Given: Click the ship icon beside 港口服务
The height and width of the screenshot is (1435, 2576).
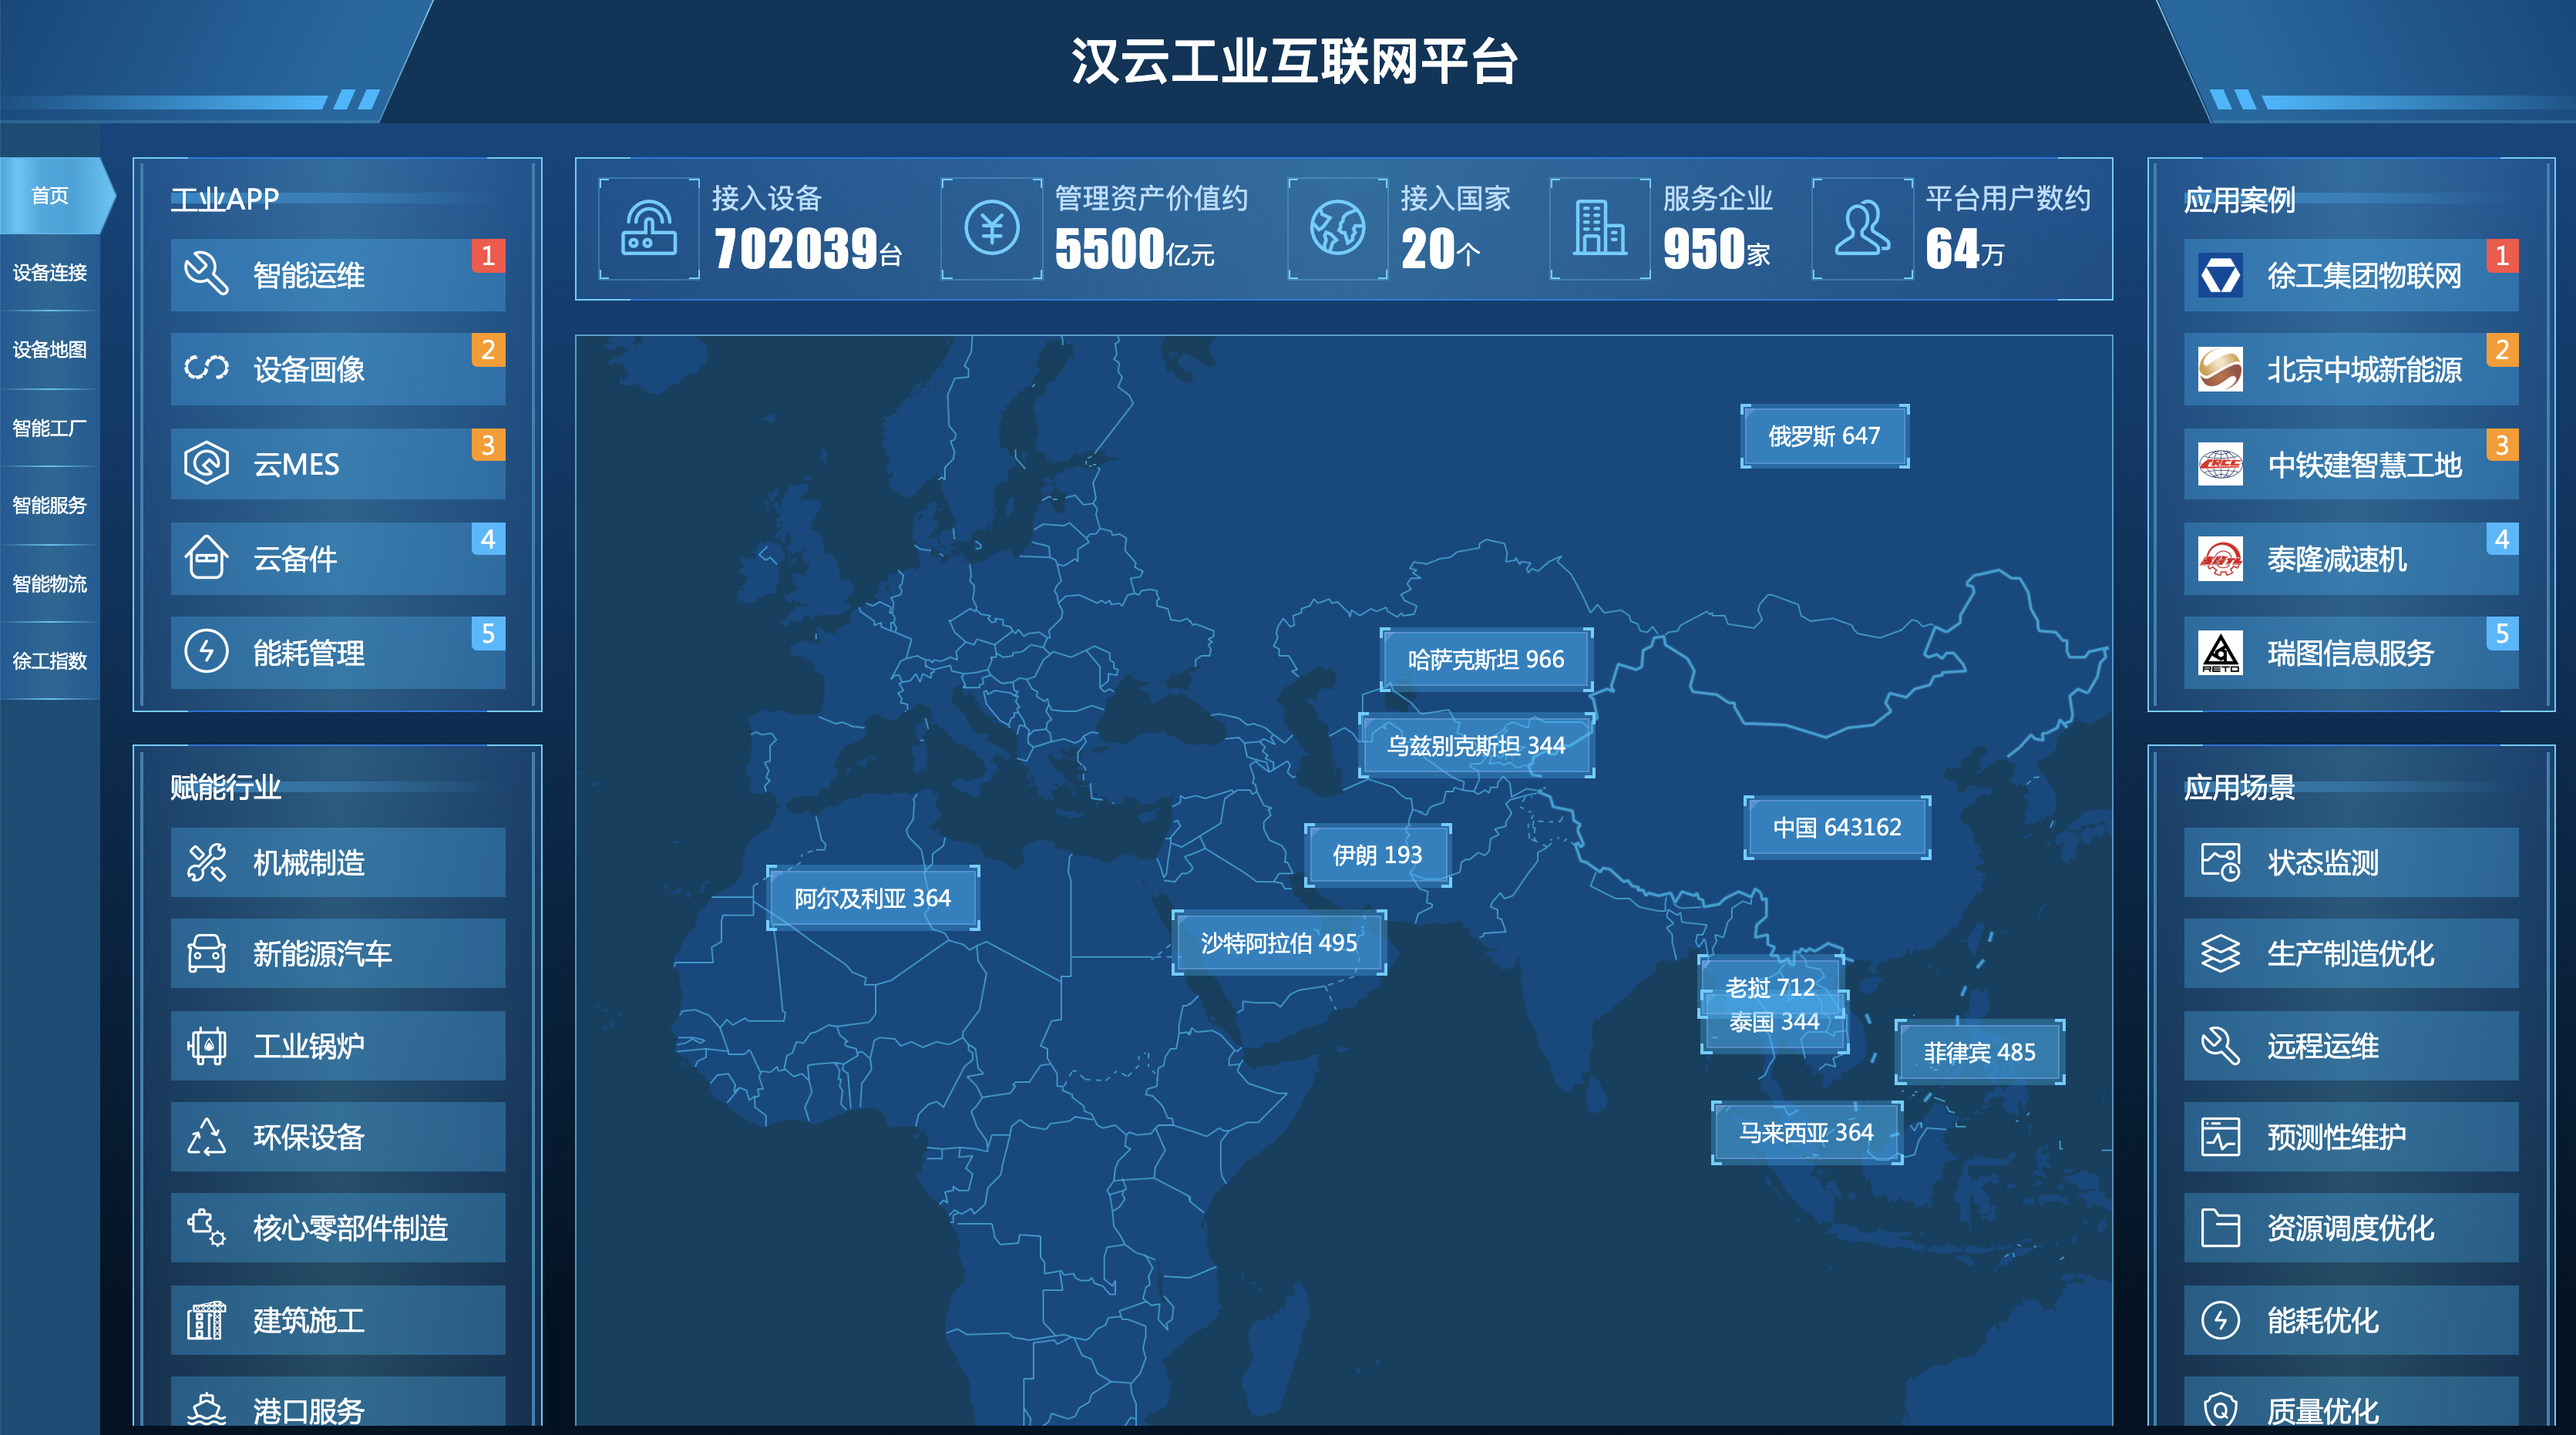Looking at the screenshot, I should coord(206,1408).
